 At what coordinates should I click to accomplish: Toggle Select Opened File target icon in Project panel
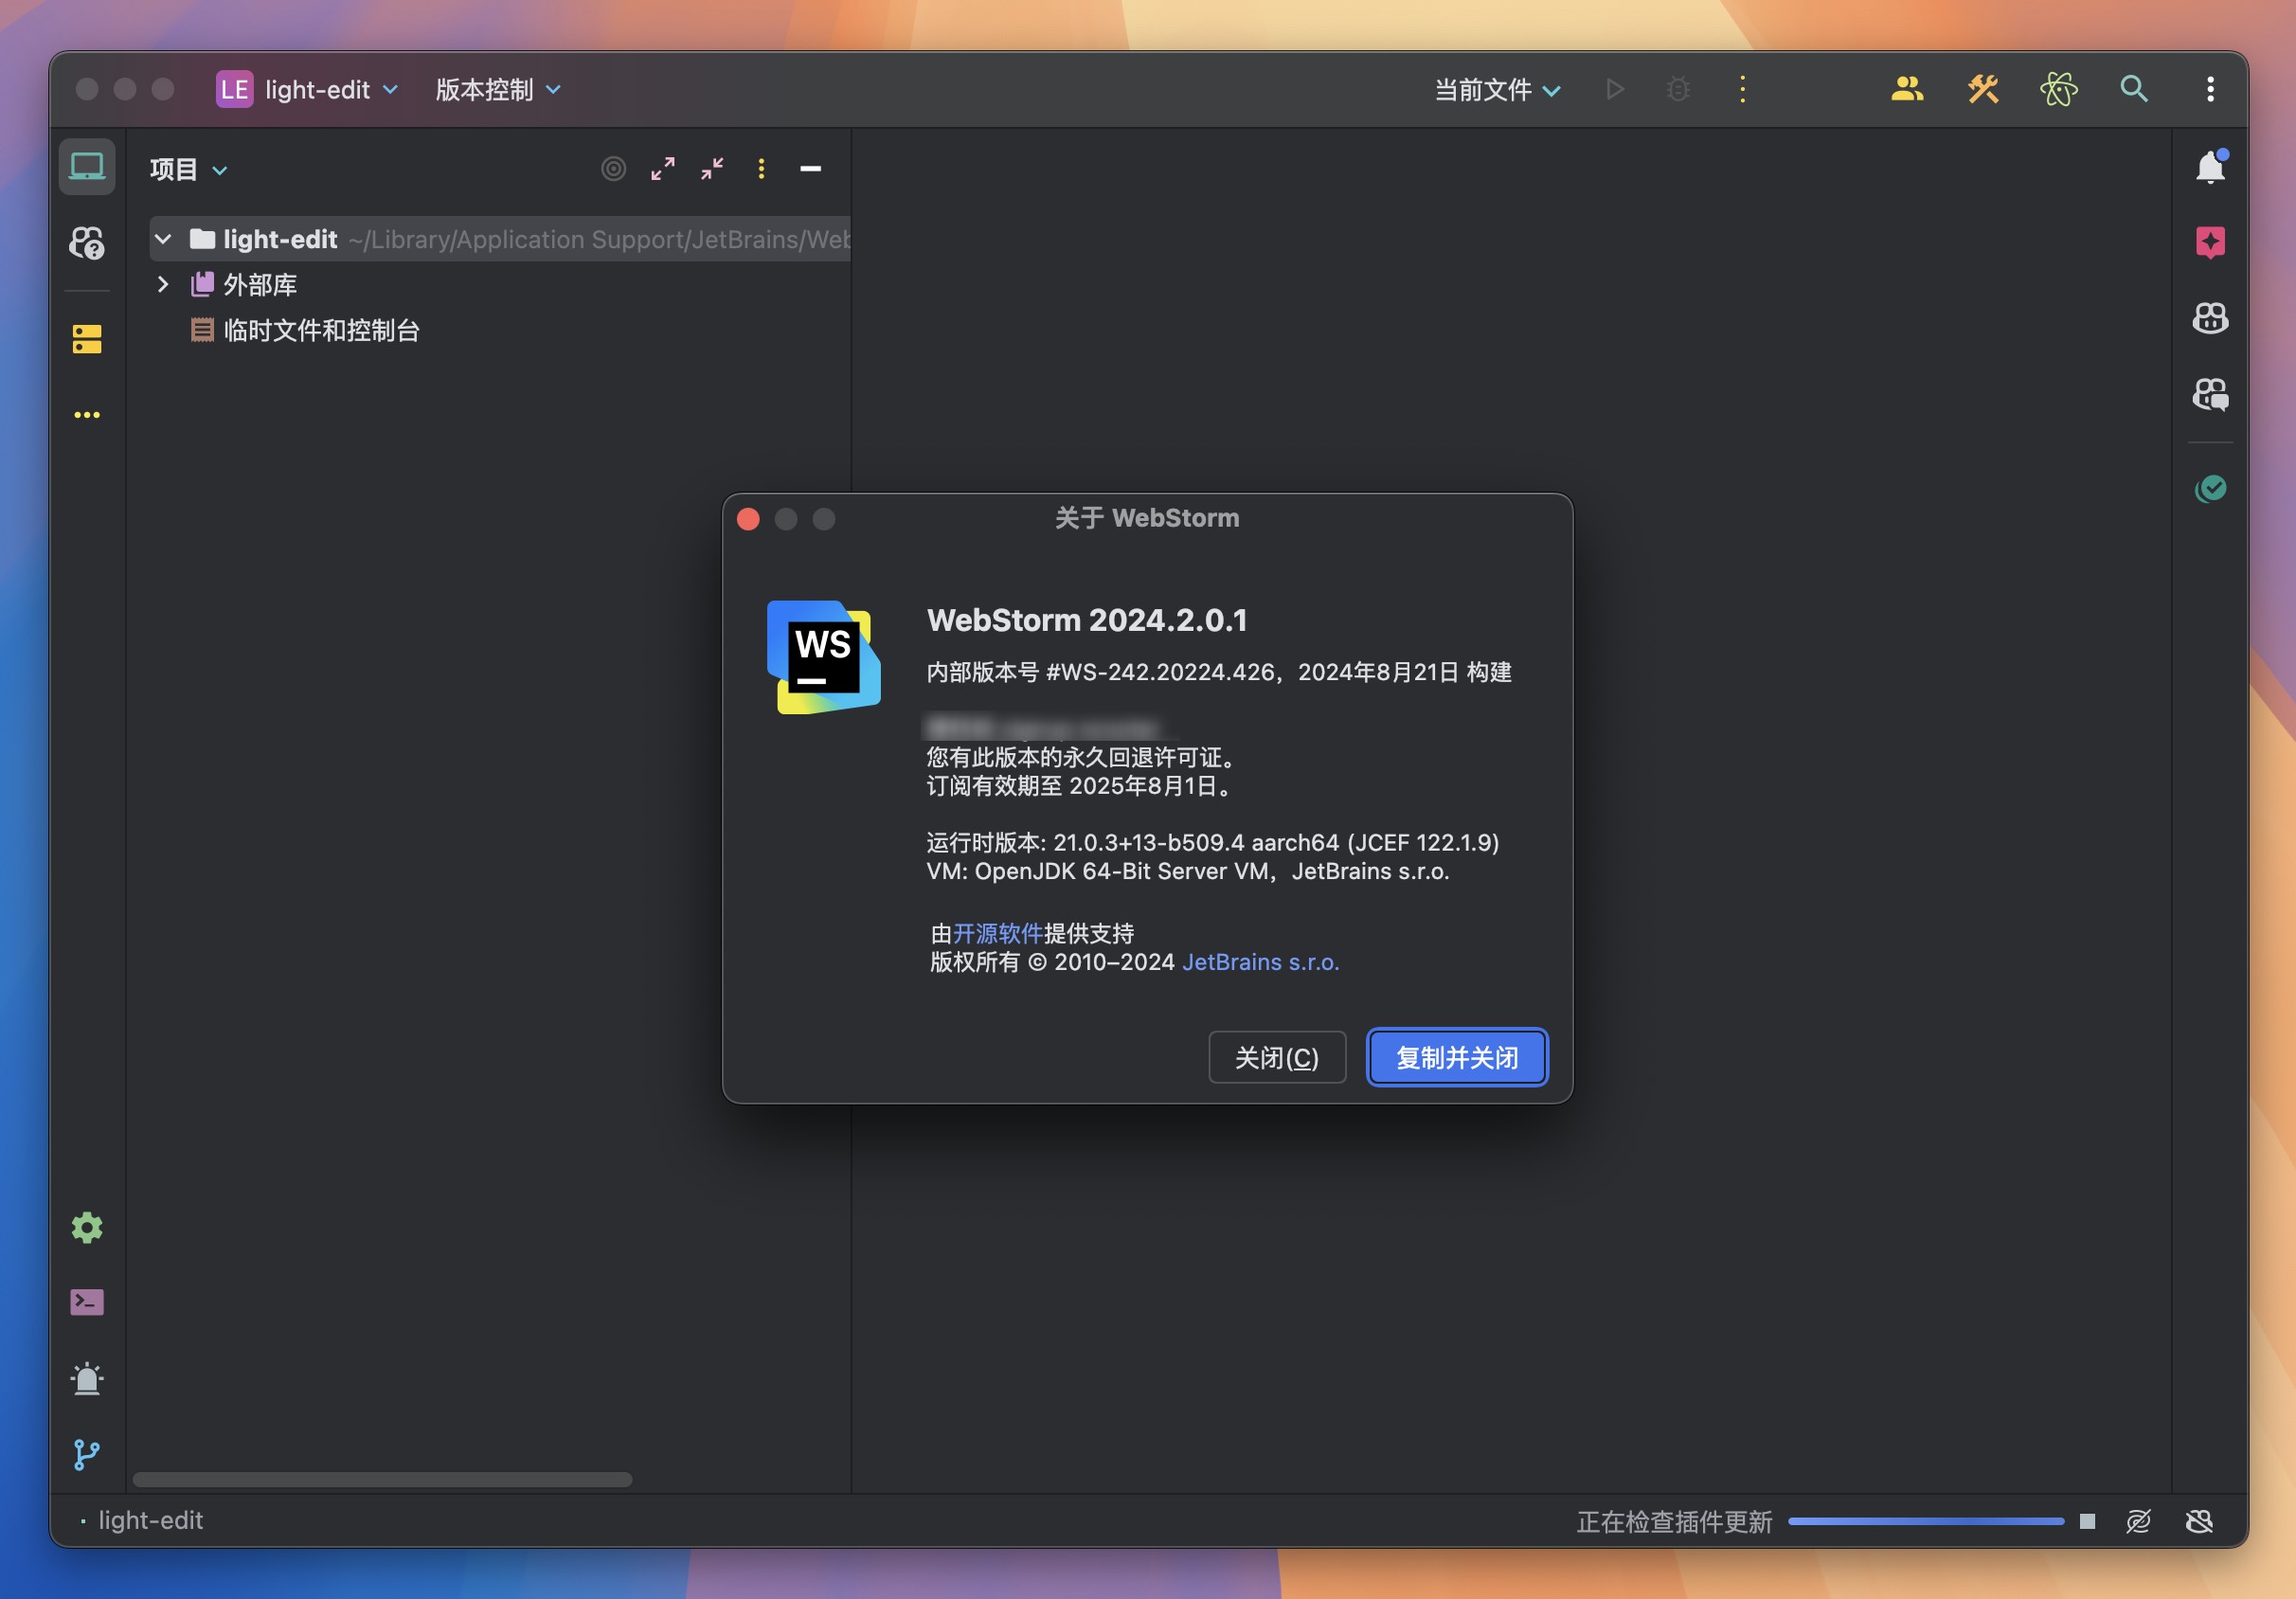613,169
